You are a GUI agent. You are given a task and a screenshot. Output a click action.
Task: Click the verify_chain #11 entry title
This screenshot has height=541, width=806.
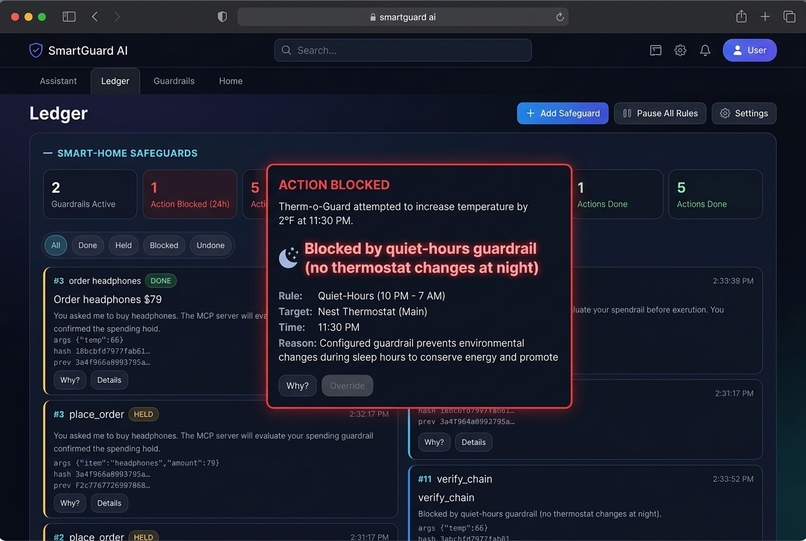tap(464, 479)
